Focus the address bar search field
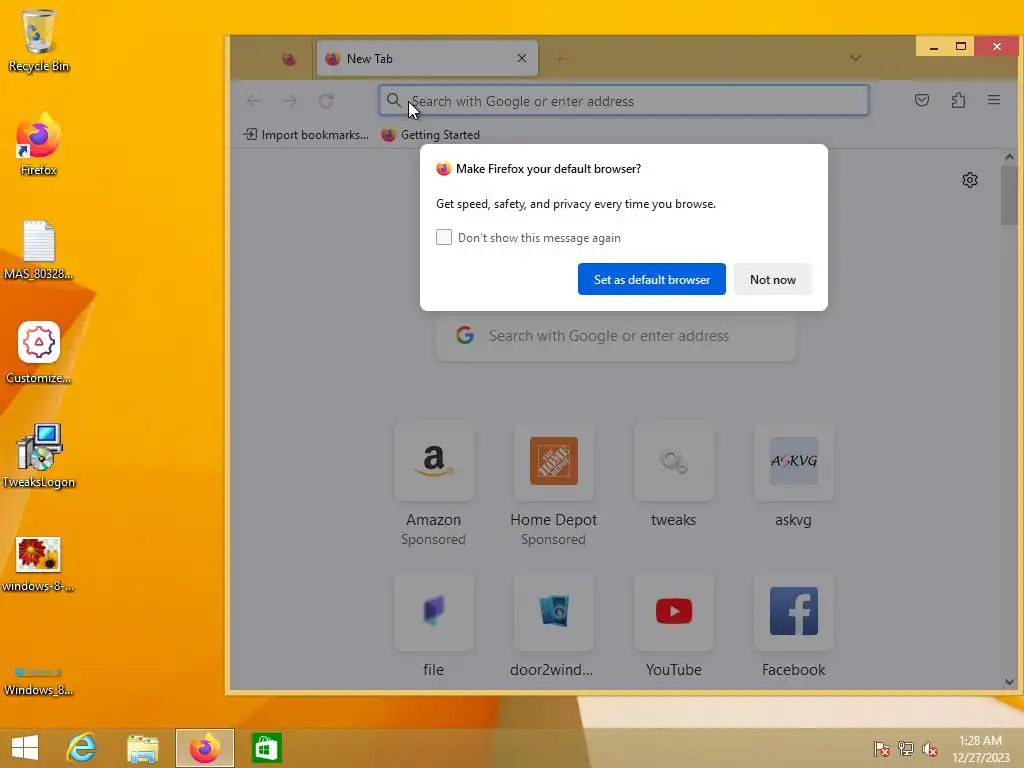 (624, 101)
